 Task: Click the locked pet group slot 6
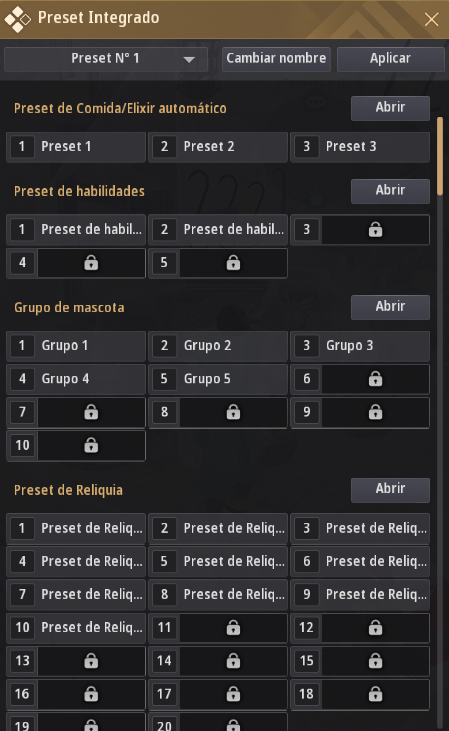click(x=360, y=379)
